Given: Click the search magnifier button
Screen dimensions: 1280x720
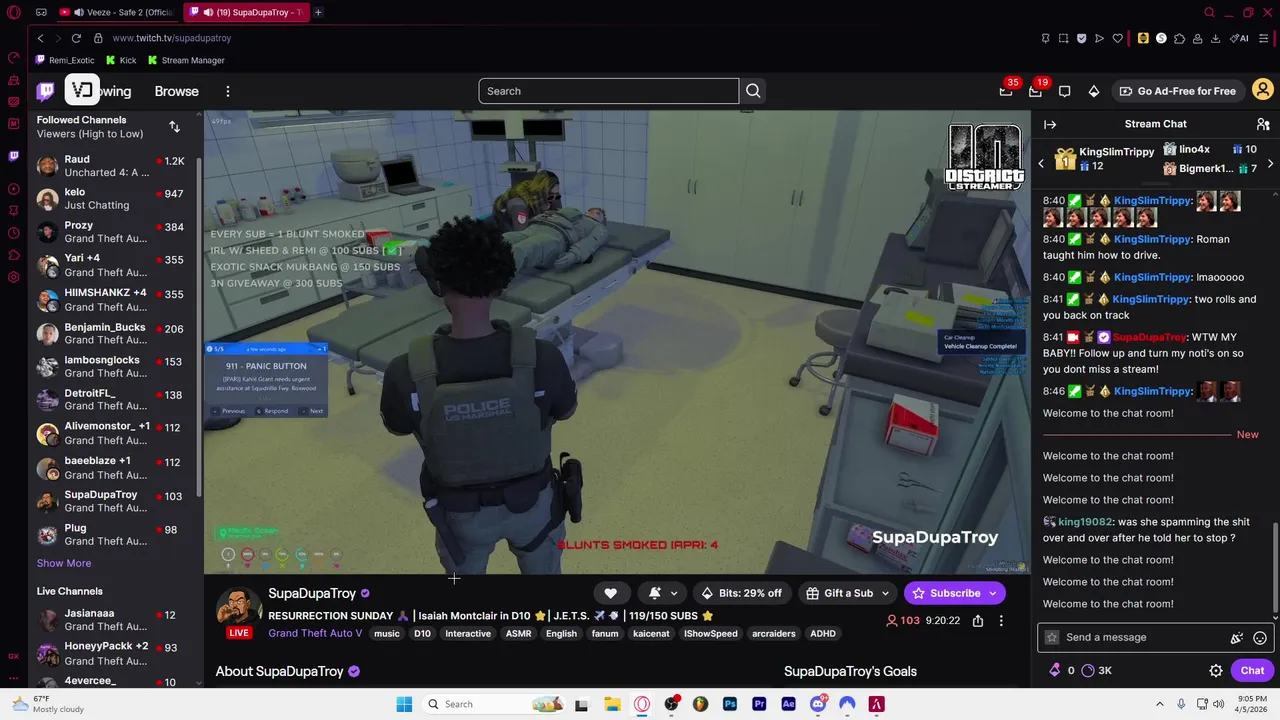Looking at the screenshot, I should coord(753,91).
